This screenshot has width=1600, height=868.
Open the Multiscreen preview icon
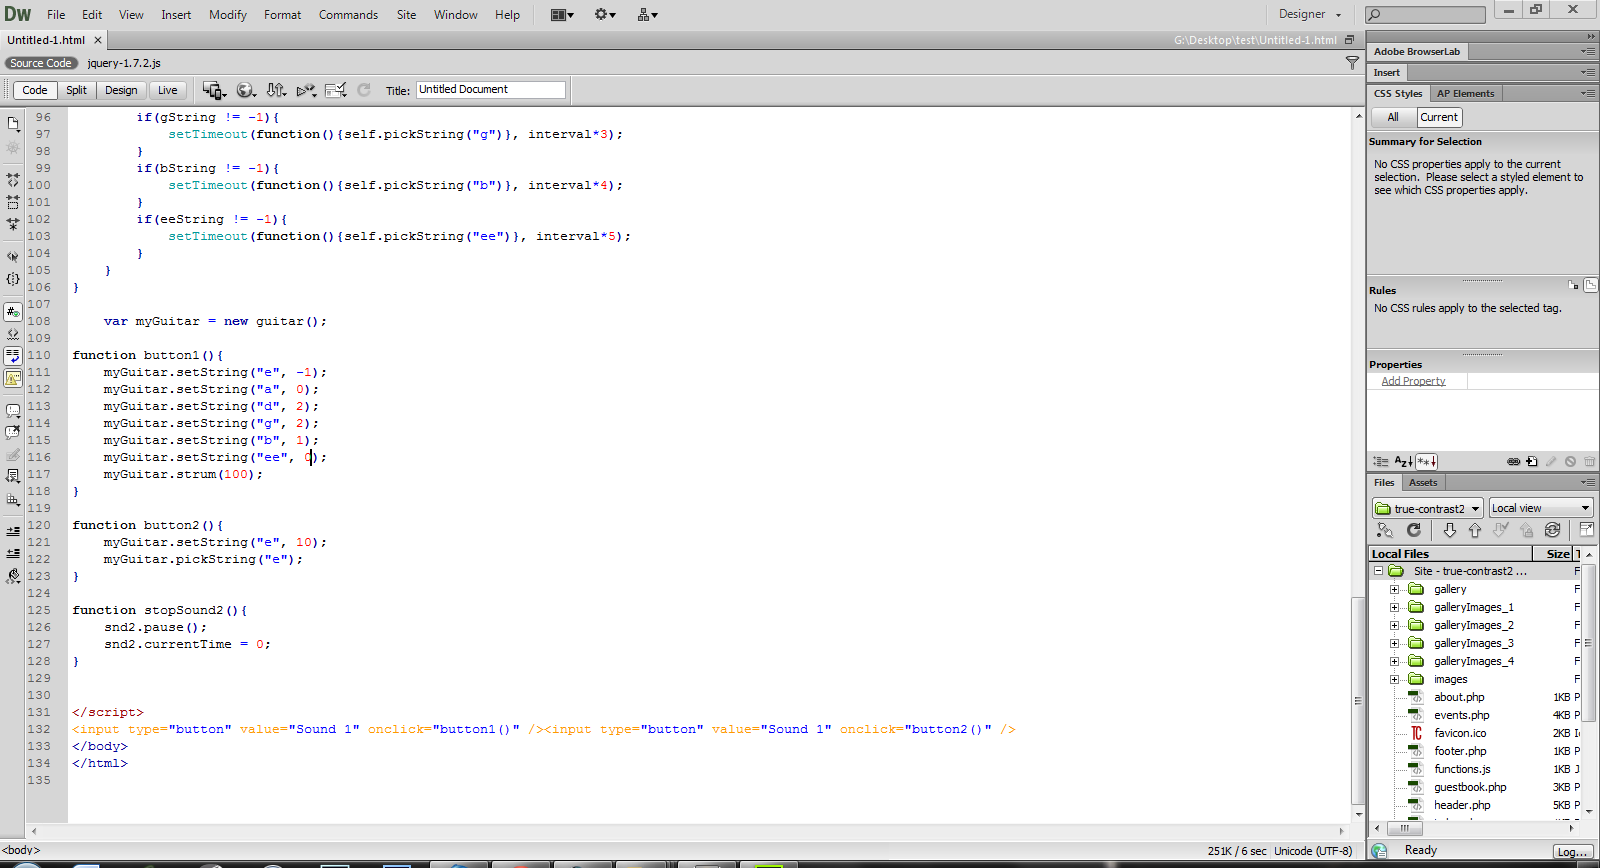[x=213, y=90]
